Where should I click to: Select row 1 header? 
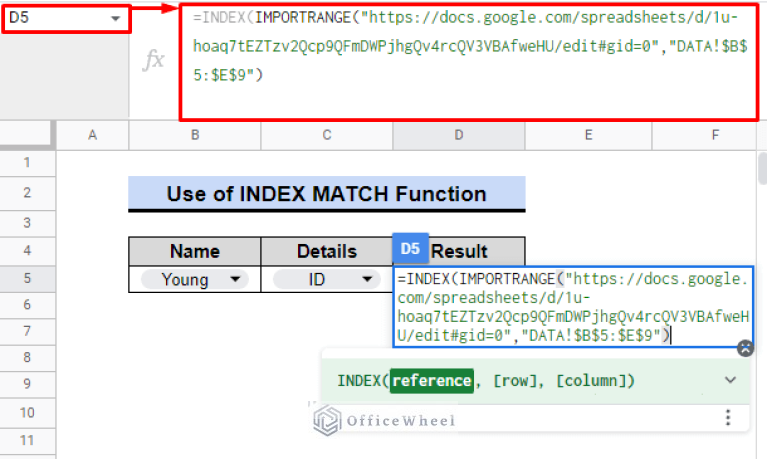coord(27,163)
